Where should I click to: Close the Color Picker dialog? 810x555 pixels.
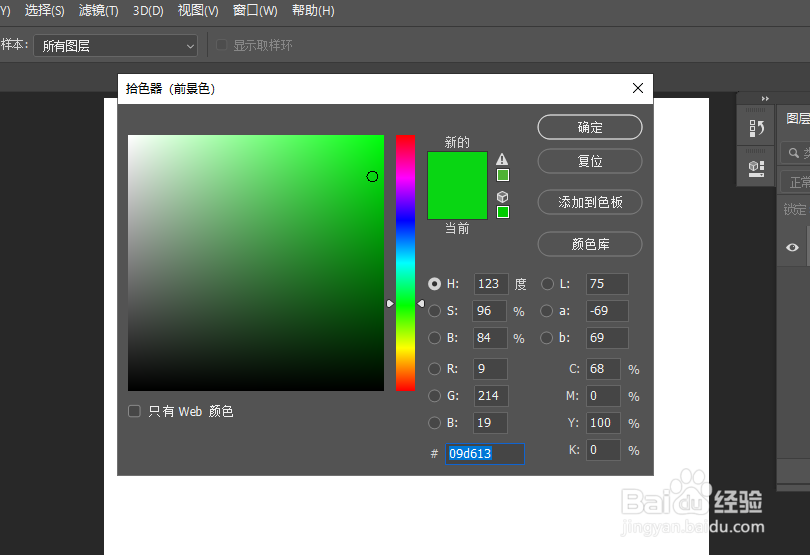click(x=638, y=88)
